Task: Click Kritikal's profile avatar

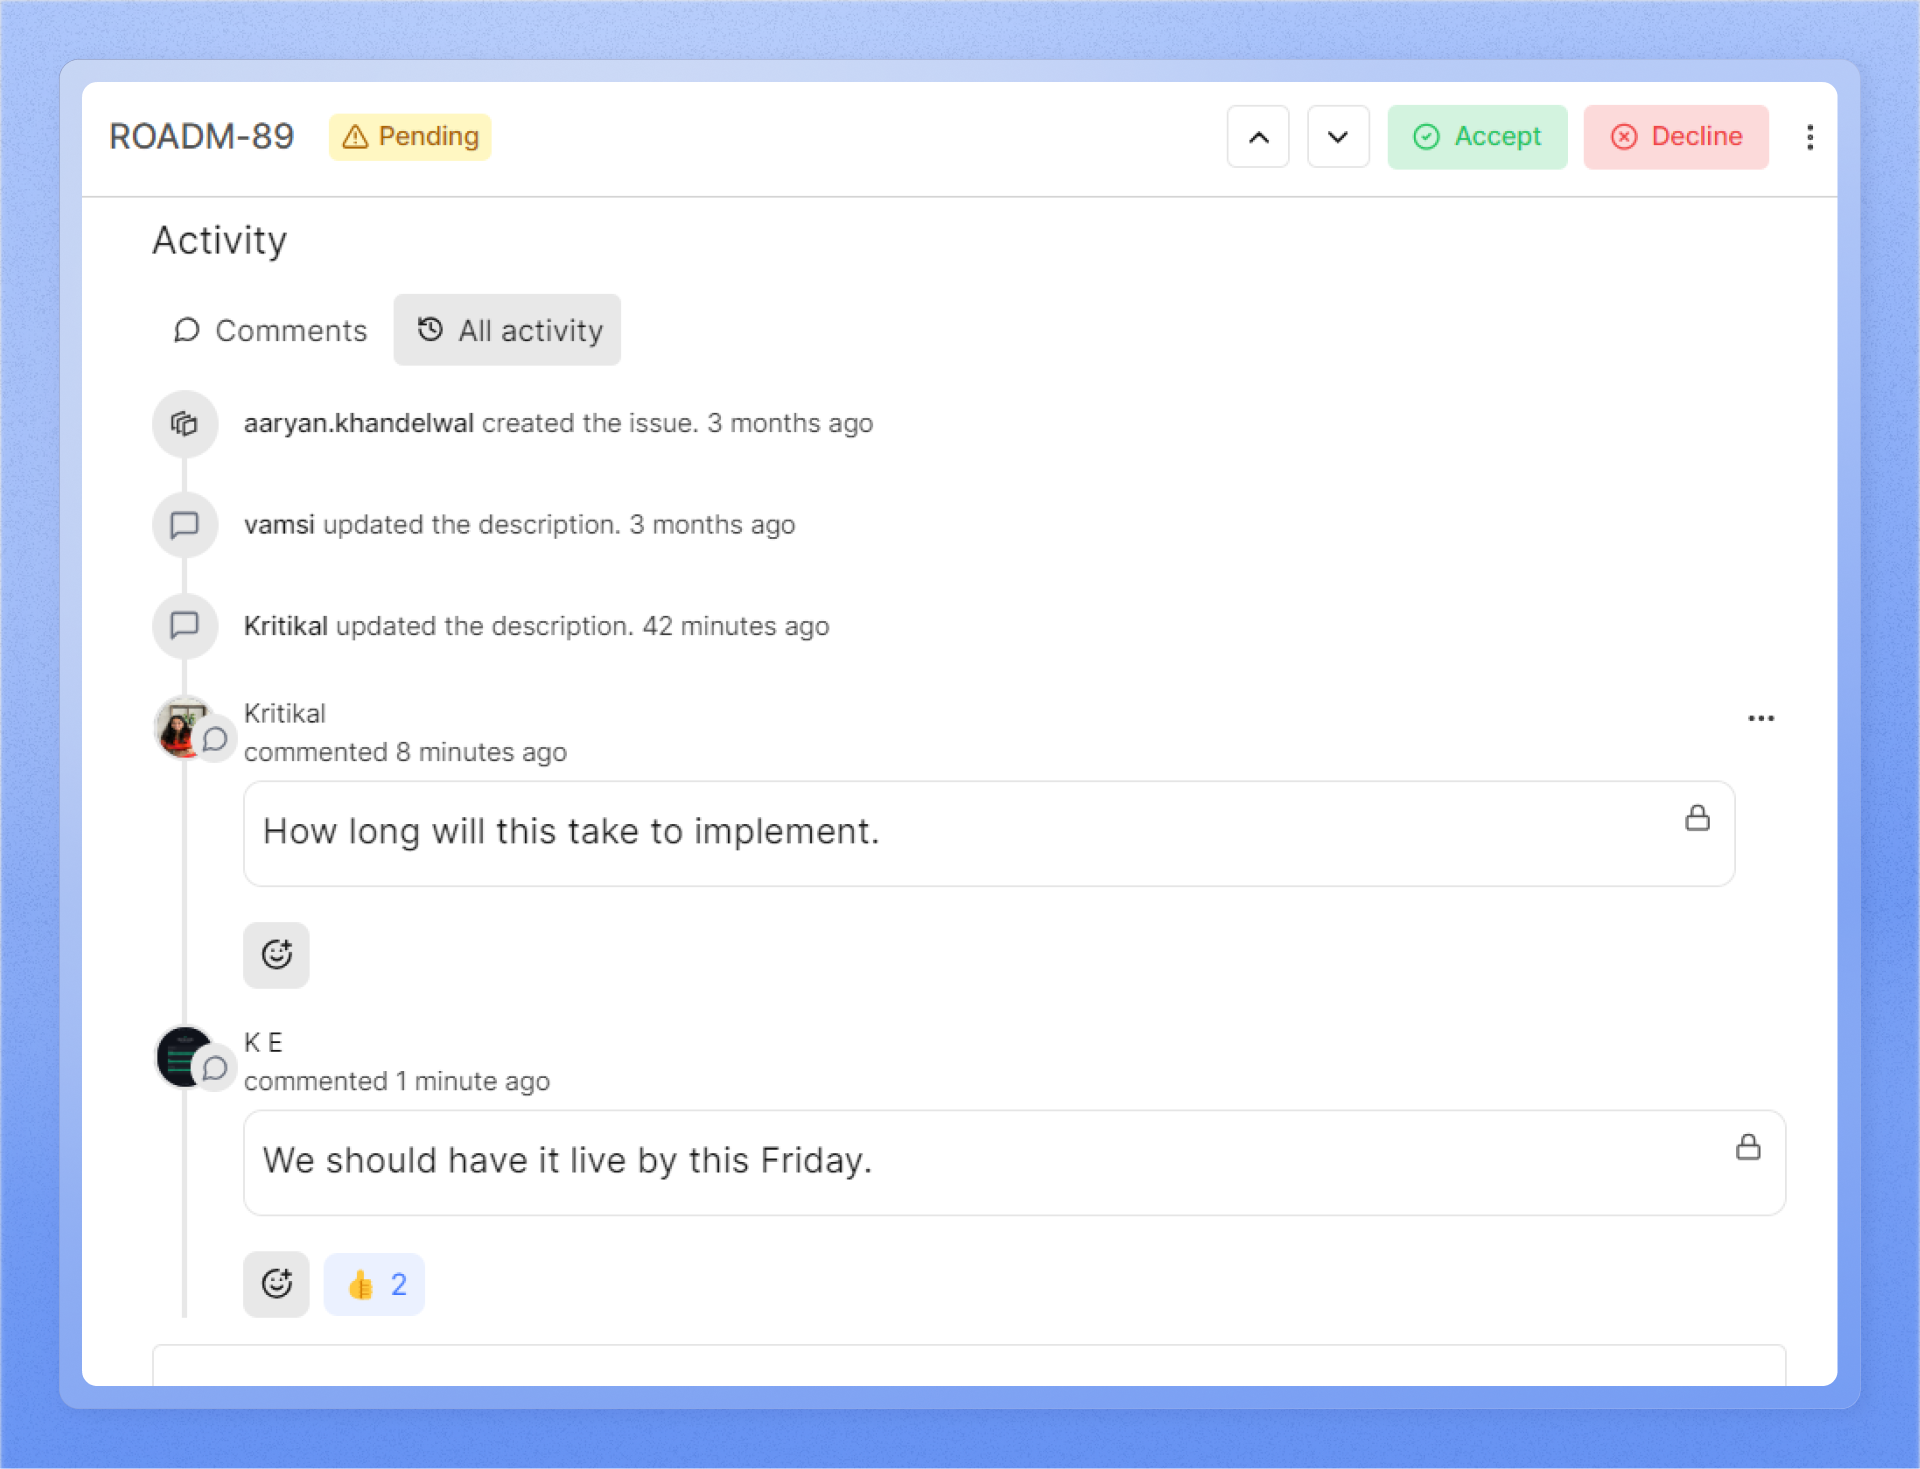Action: click(x=181, y=727)
